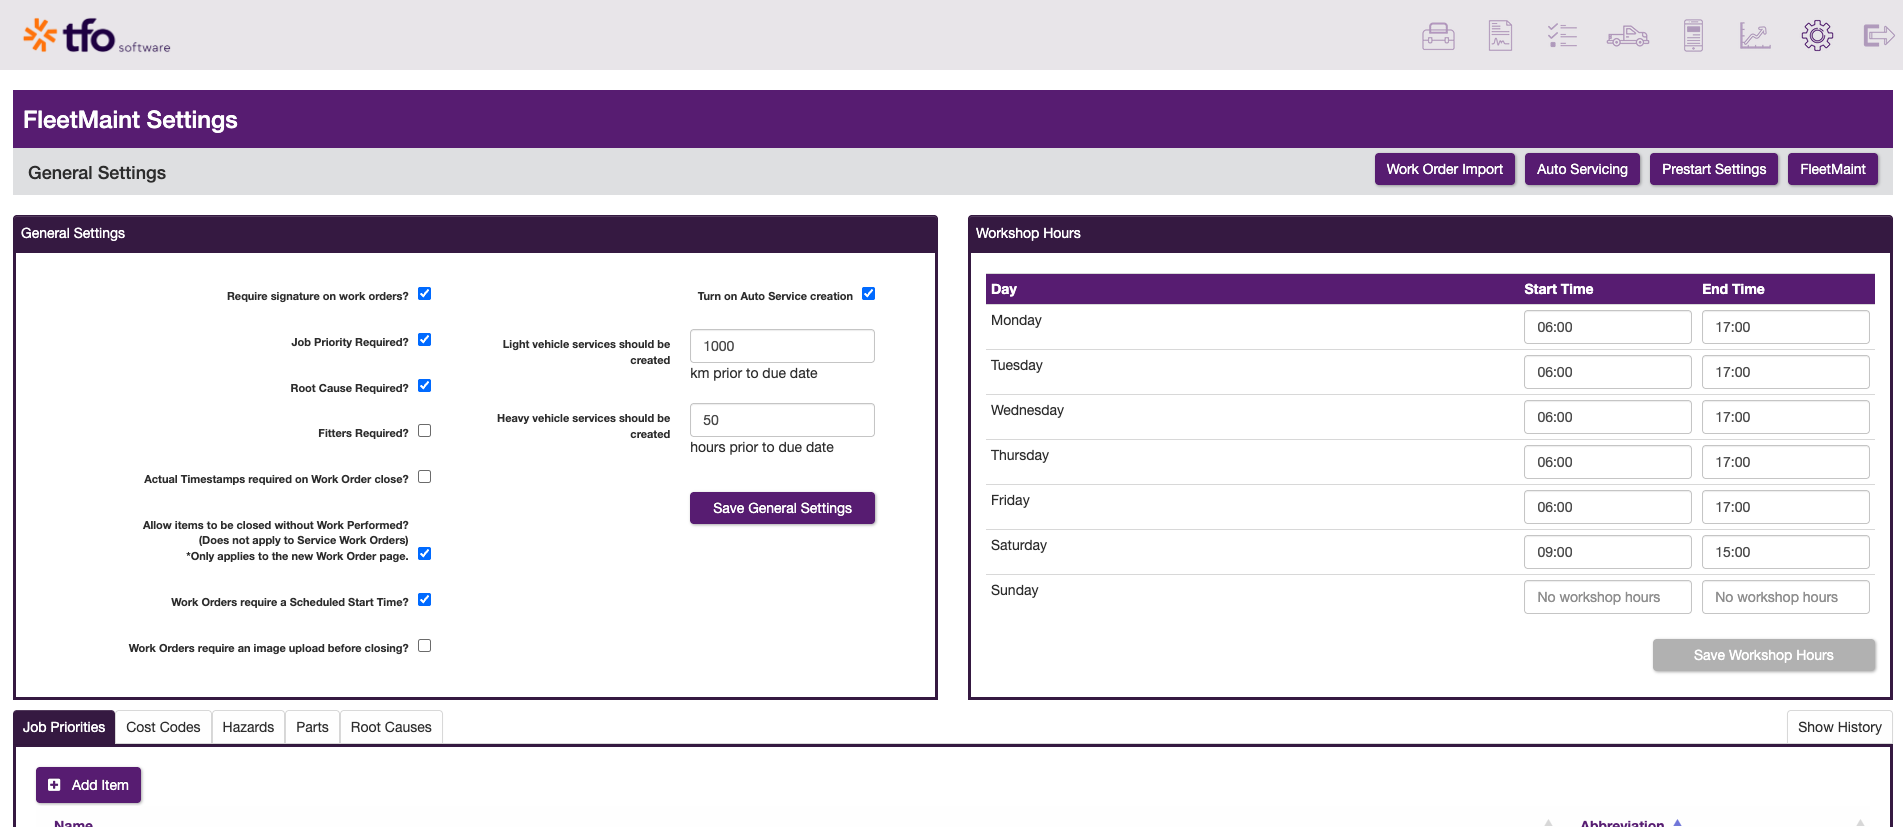Click Saturday end time field showing 15:00
This screenshot has width=1903, height=827.
point(1786,552)
